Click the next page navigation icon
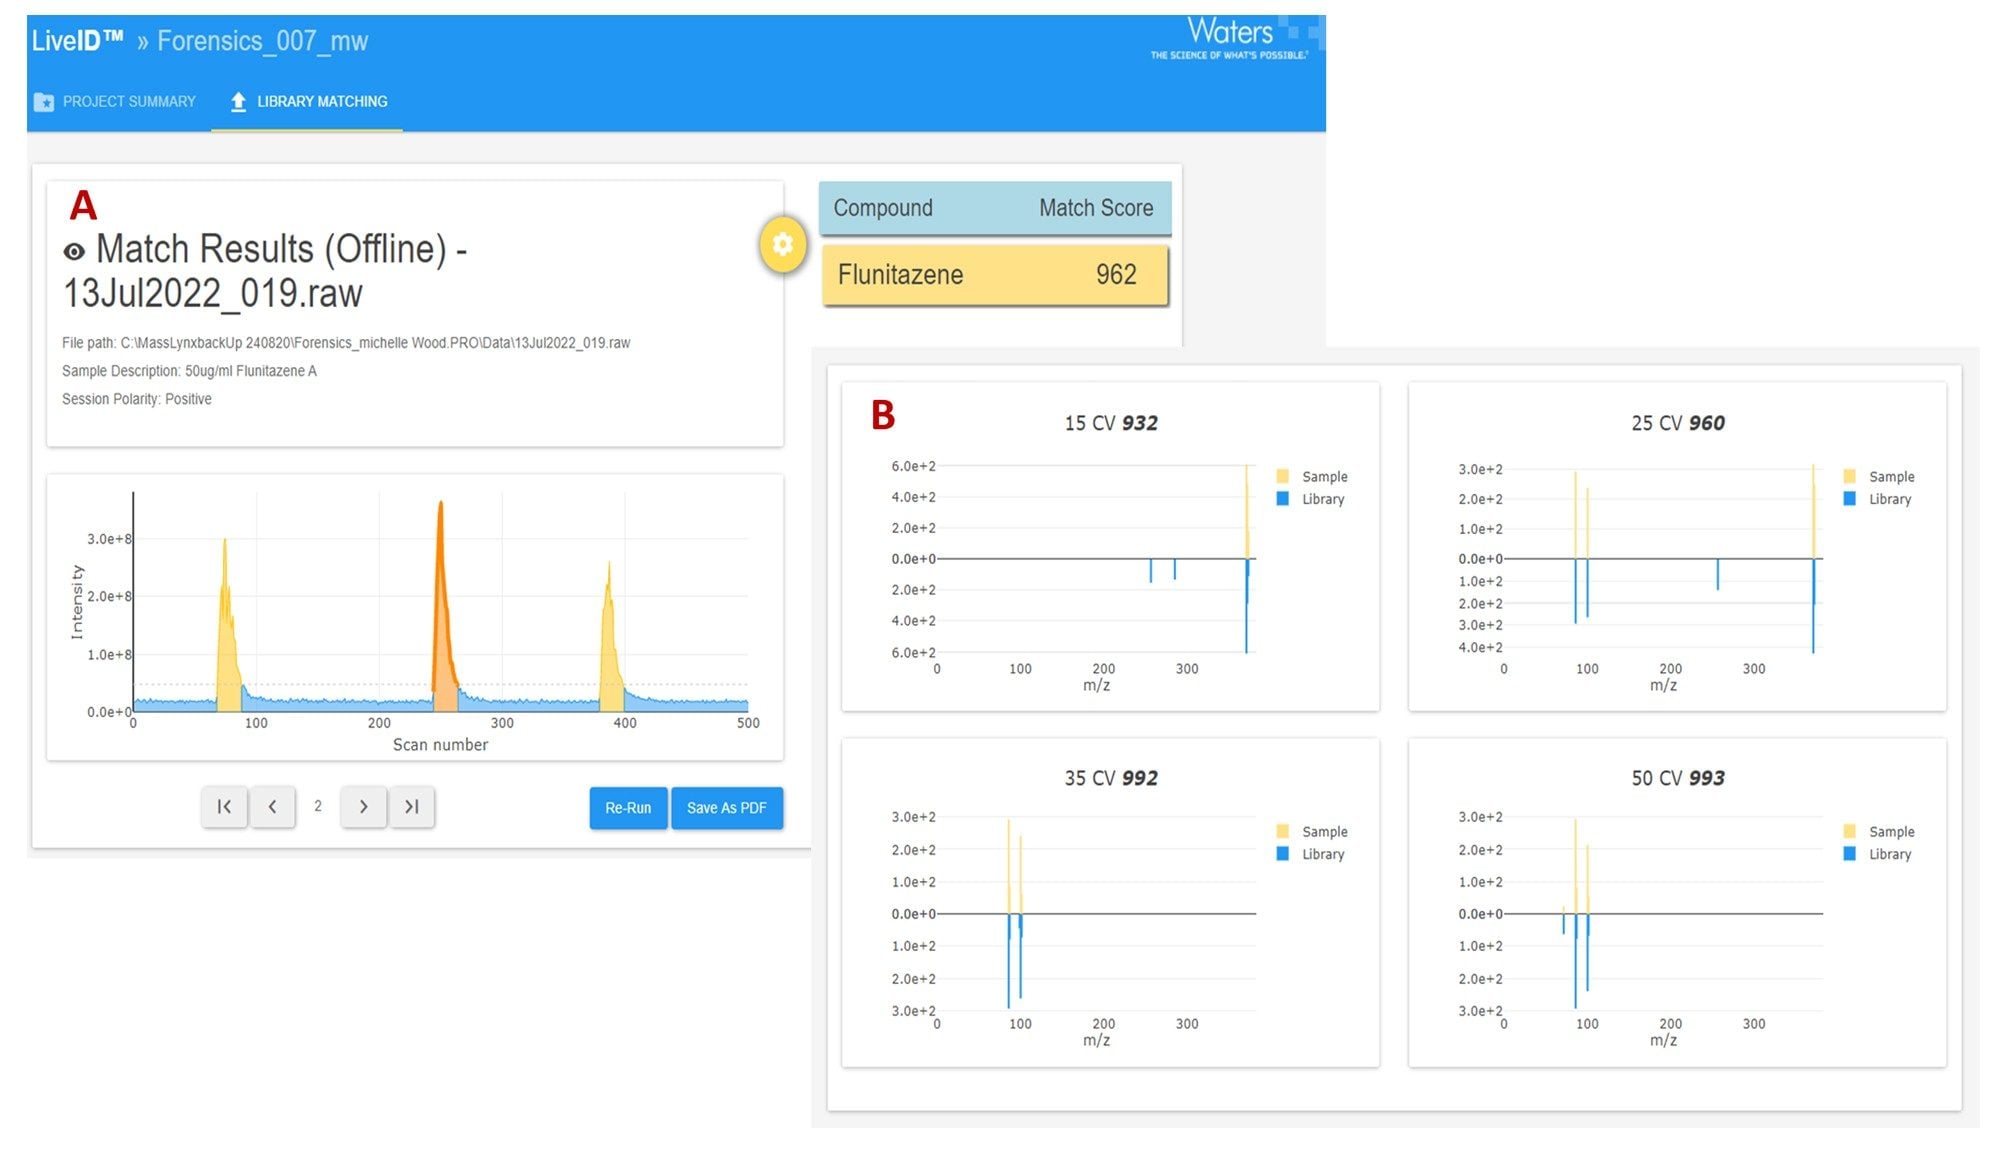The height and width of the screenshot is (1158, 2000). coord(364,806)
